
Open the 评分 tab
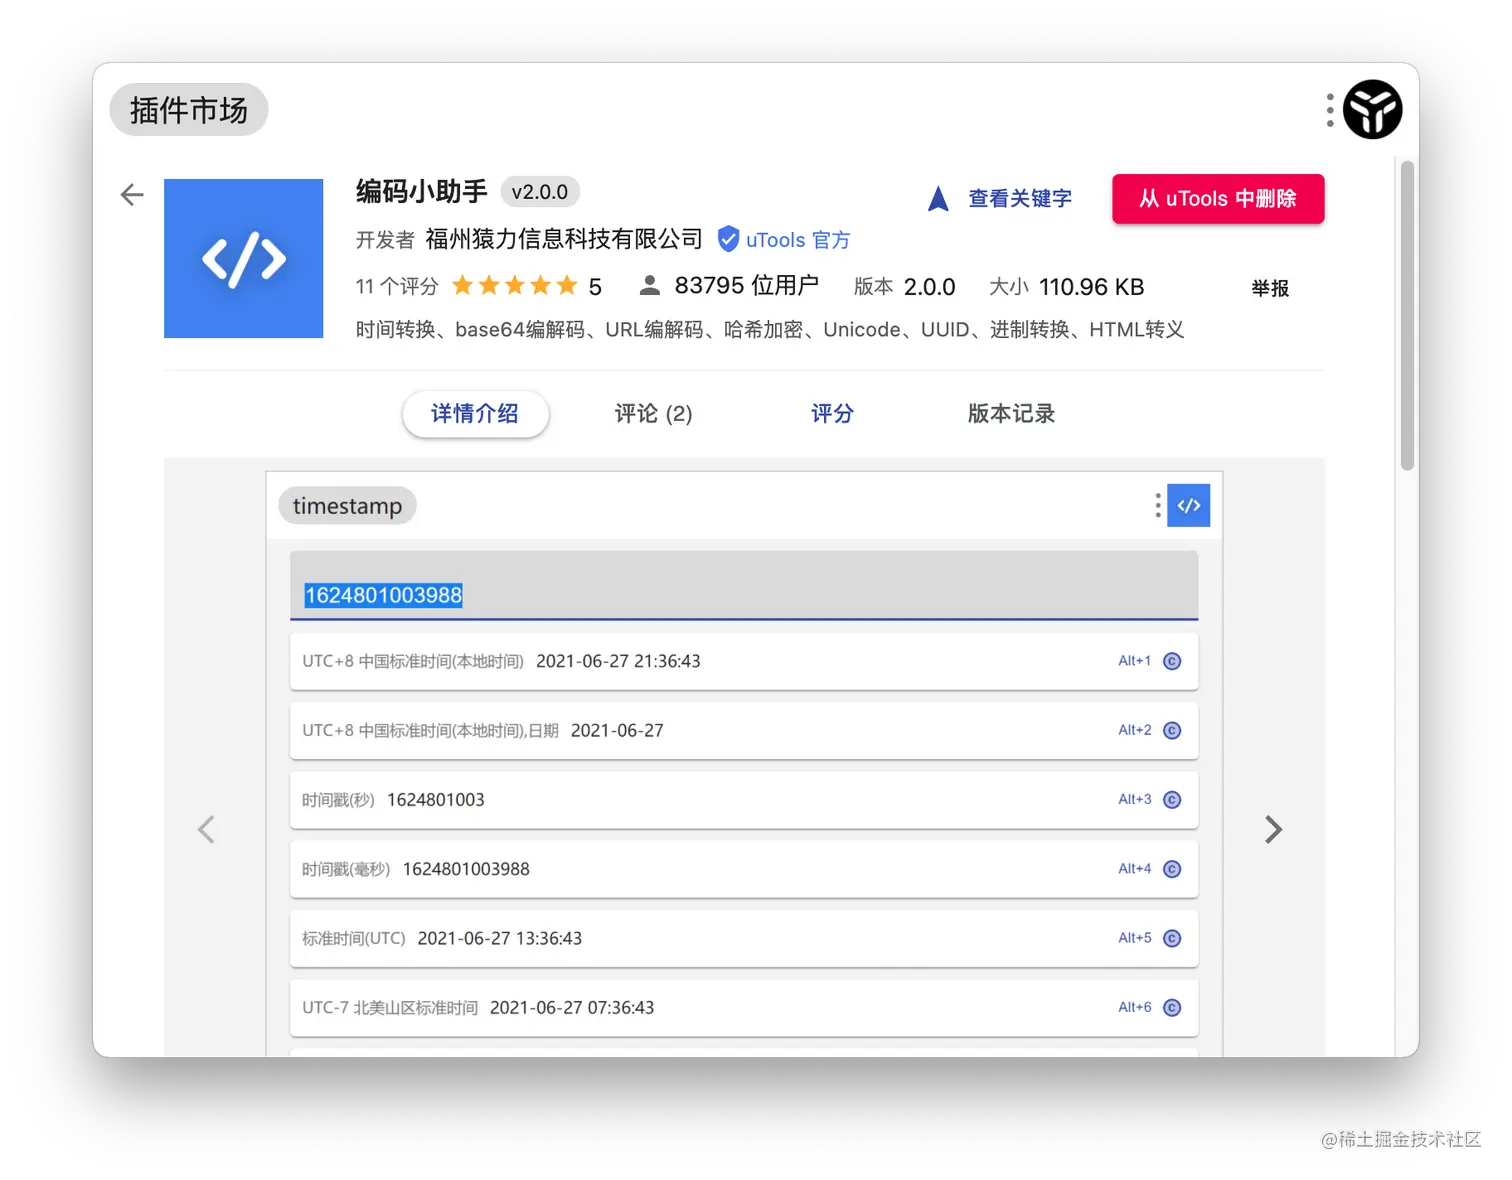tap(832, 414)
